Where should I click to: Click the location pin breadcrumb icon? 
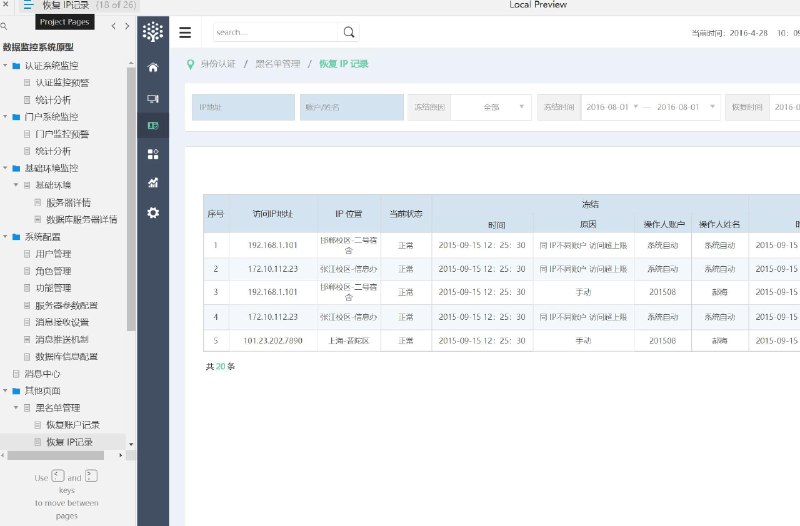pos(190,64)
